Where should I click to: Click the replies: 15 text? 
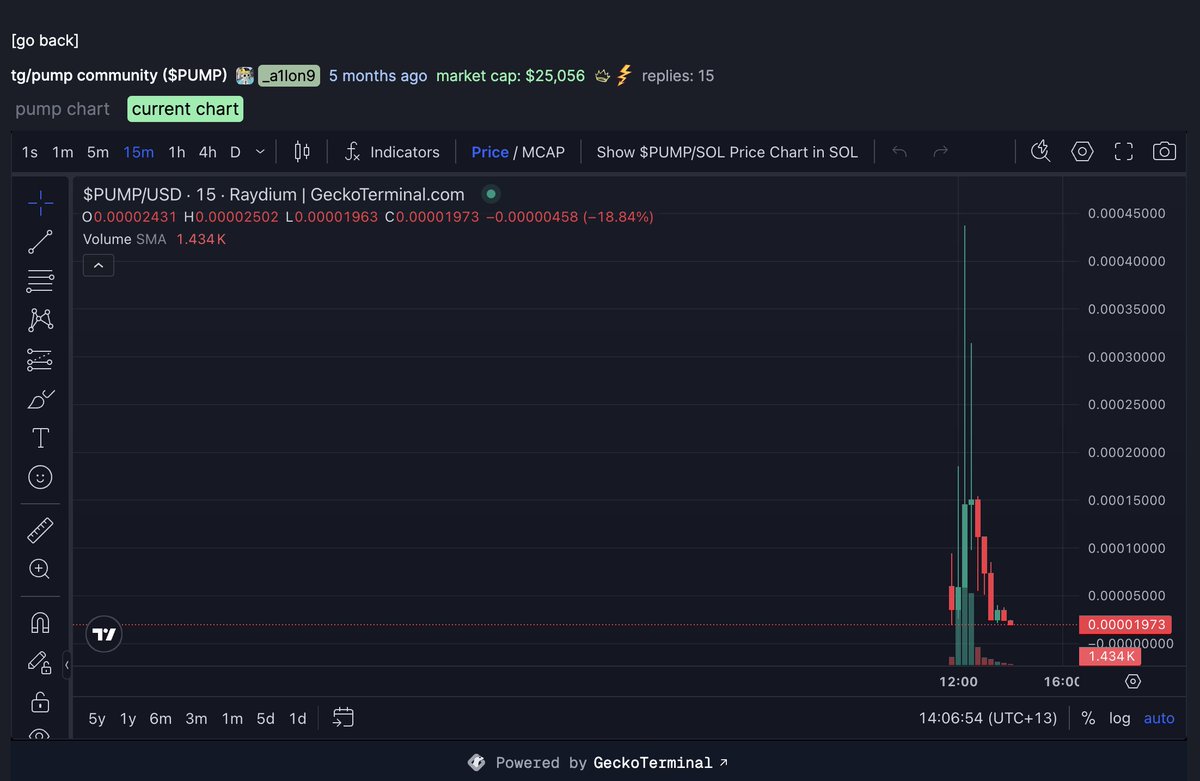pos(678,75)
